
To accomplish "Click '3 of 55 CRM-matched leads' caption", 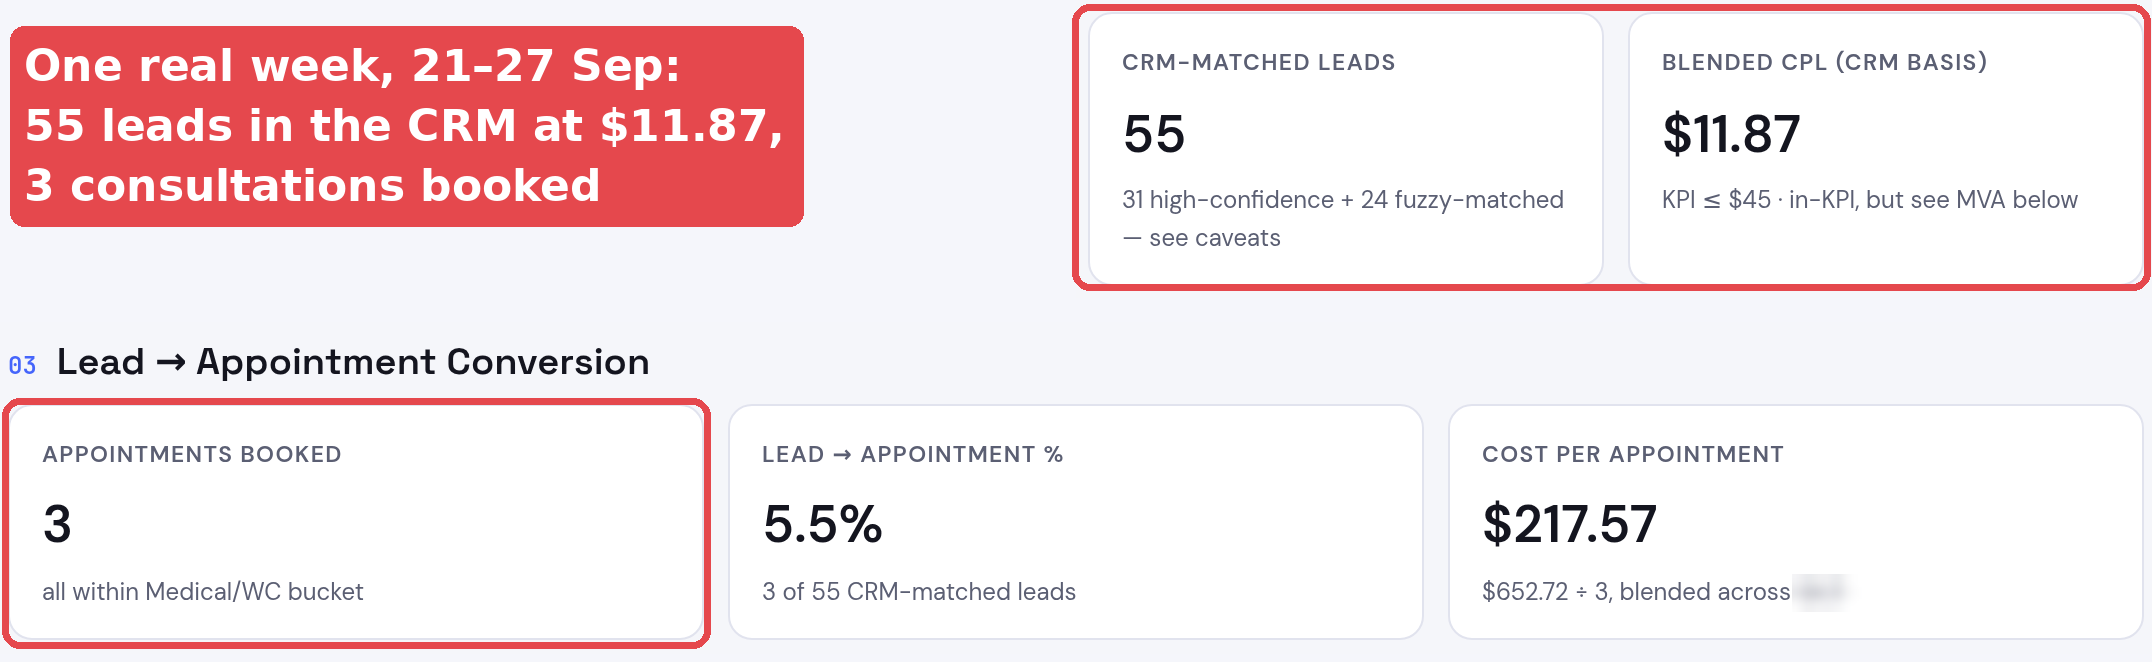I will point(919,592).
